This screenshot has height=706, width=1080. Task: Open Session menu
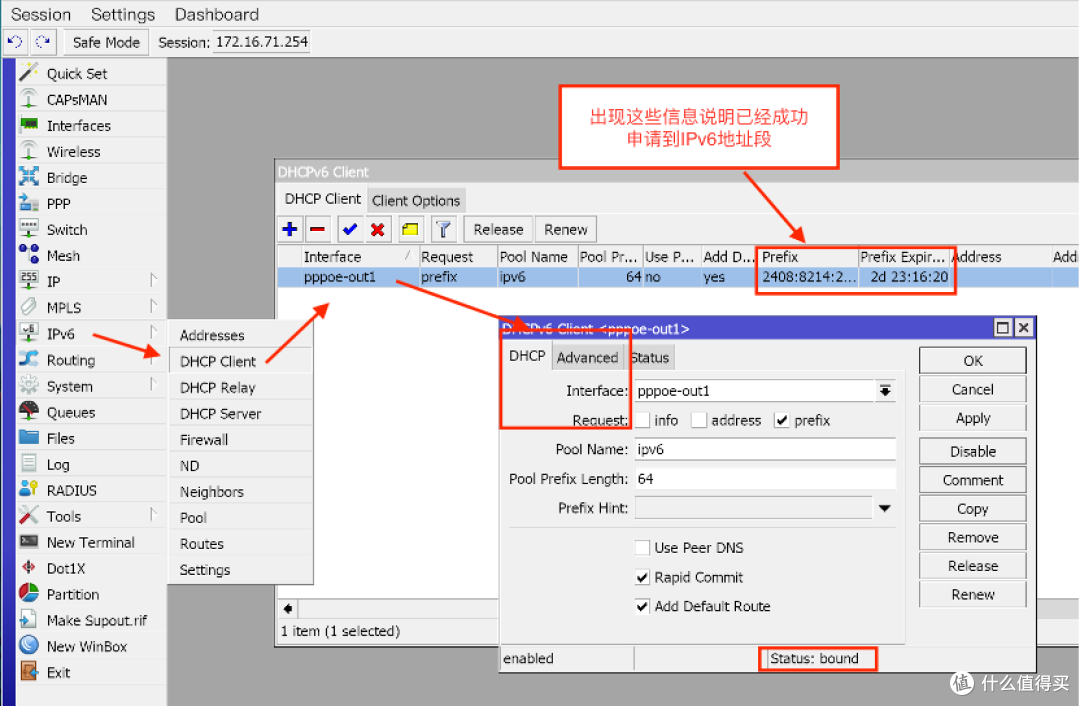click(41, 14)
